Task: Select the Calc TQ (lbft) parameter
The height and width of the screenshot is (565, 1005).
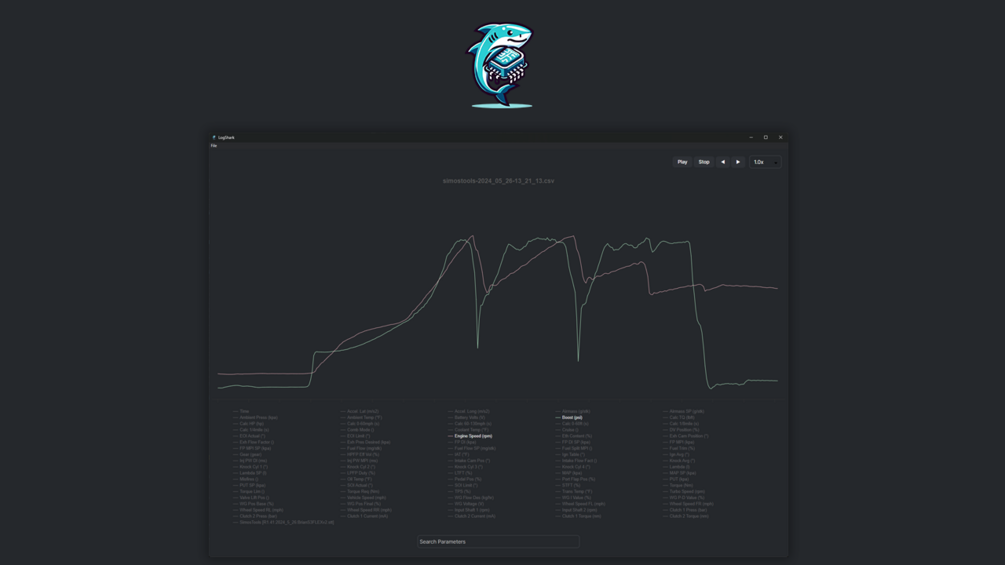Action: 679,418
